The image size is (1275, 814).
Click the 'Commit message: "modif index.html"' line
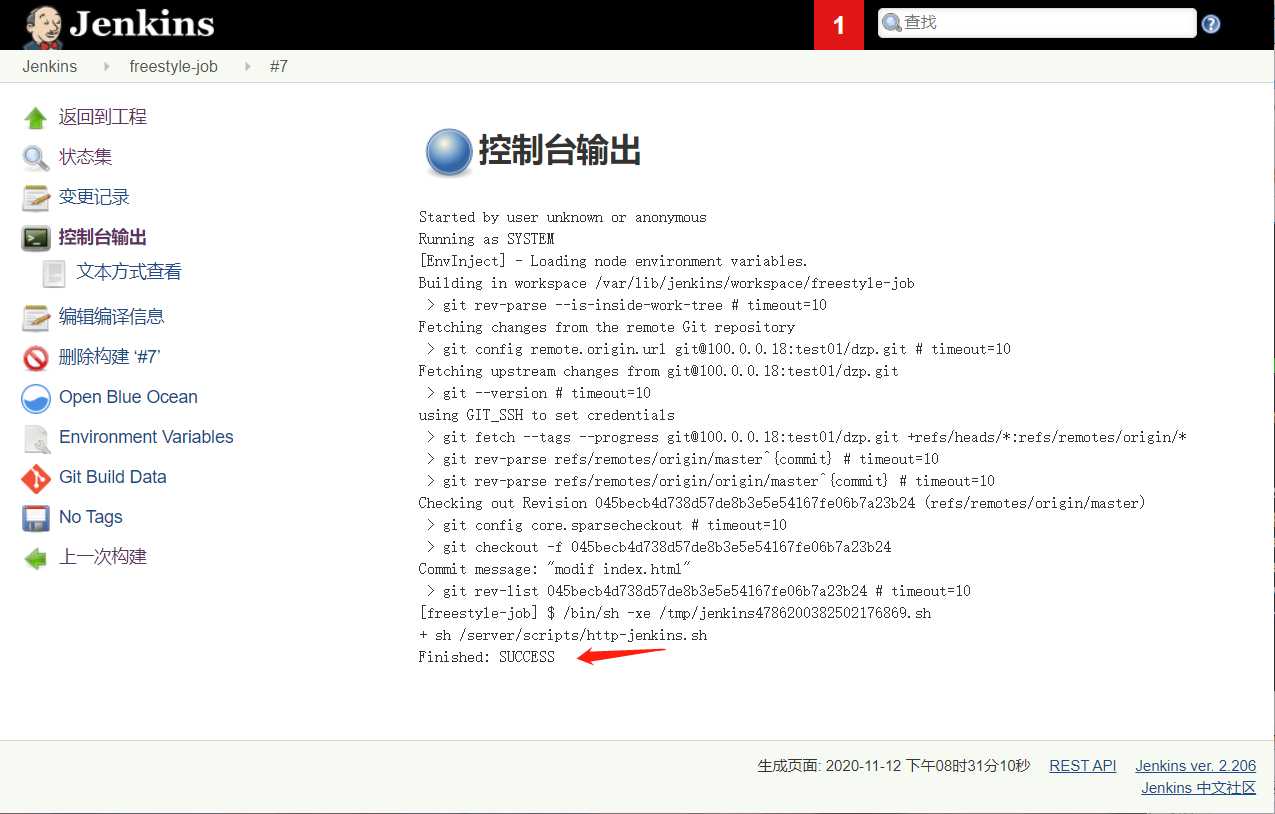coord(554,569)
